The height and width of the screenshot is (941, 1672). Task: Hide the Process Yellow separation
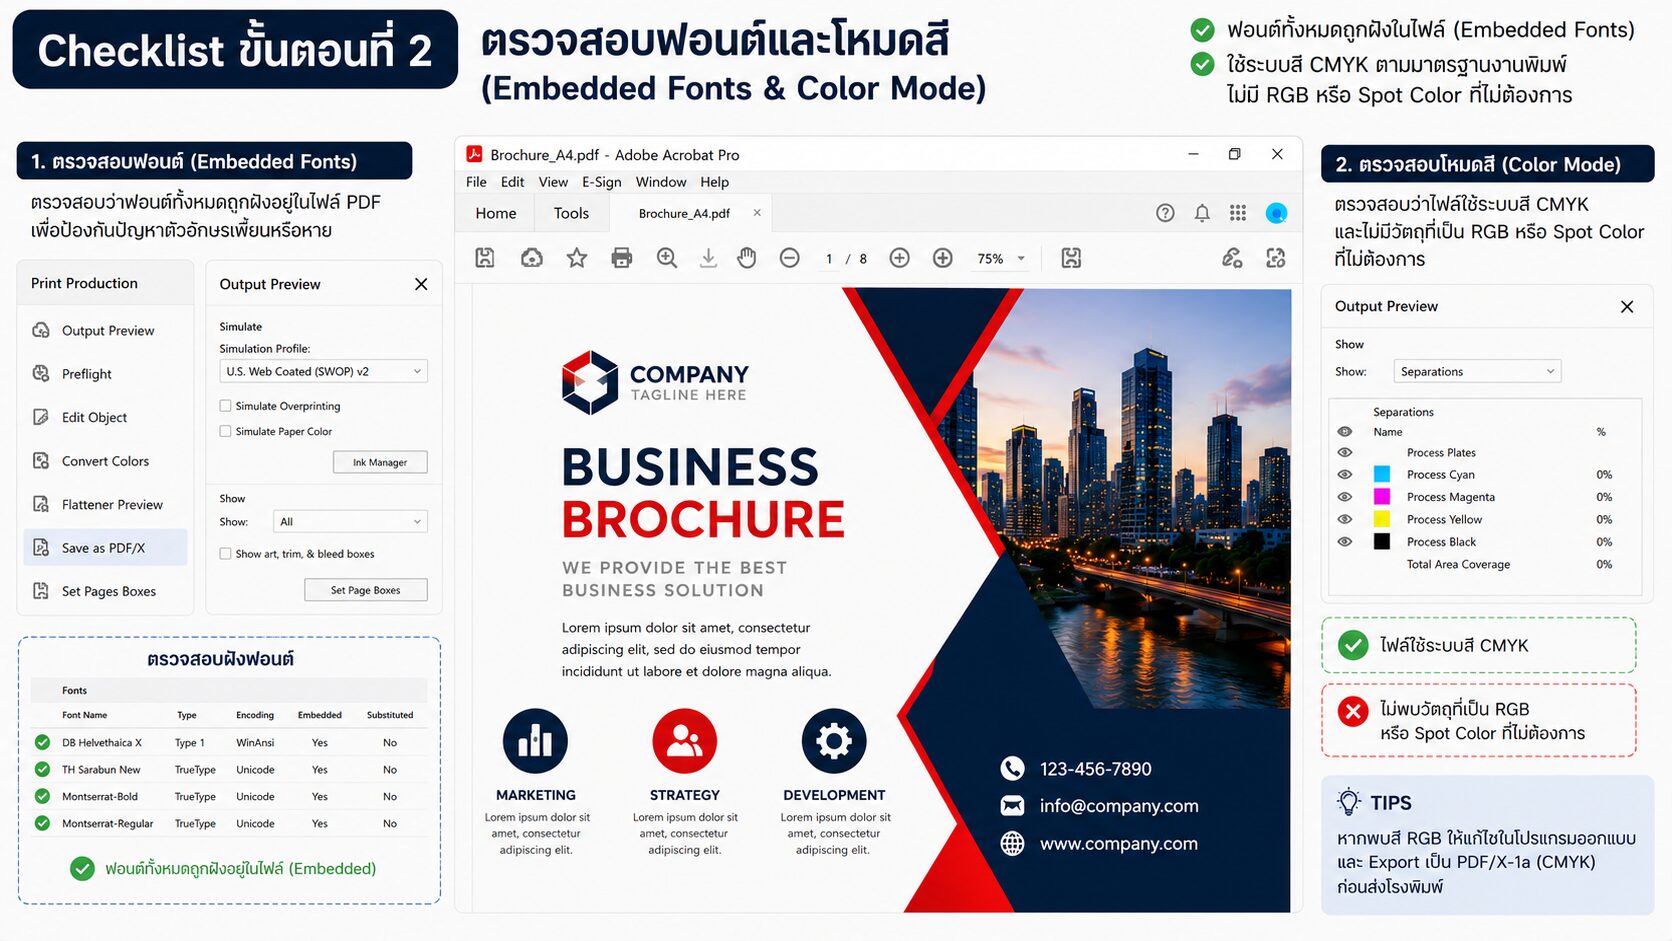click(1345, 519)
